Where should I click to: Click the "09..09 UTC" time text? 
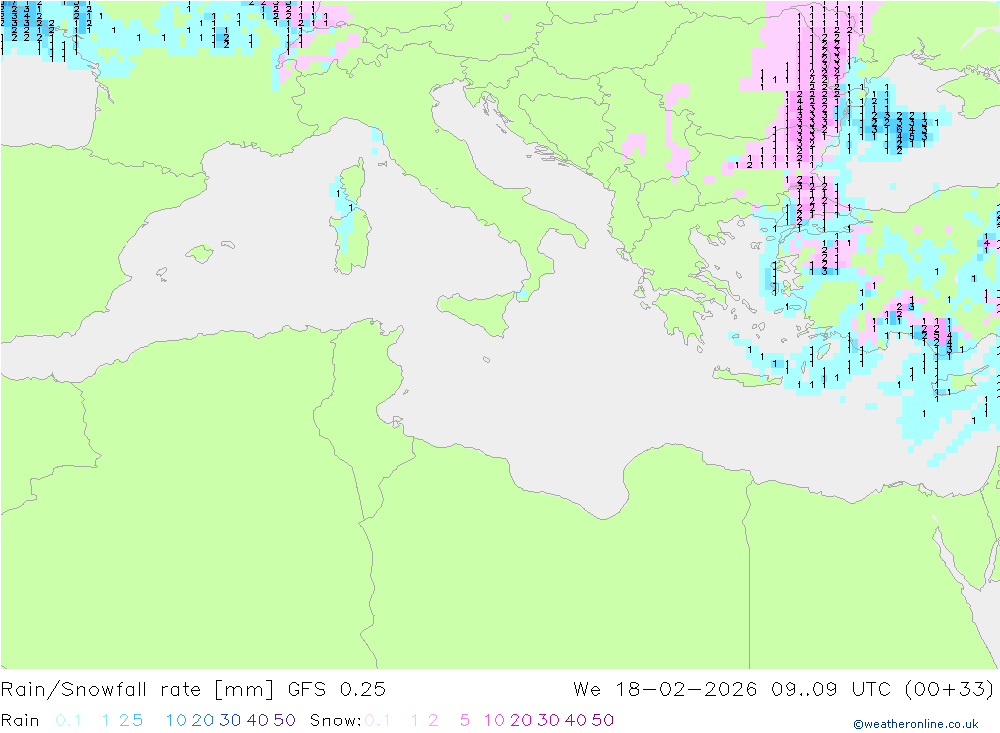(x=831, y=690)
